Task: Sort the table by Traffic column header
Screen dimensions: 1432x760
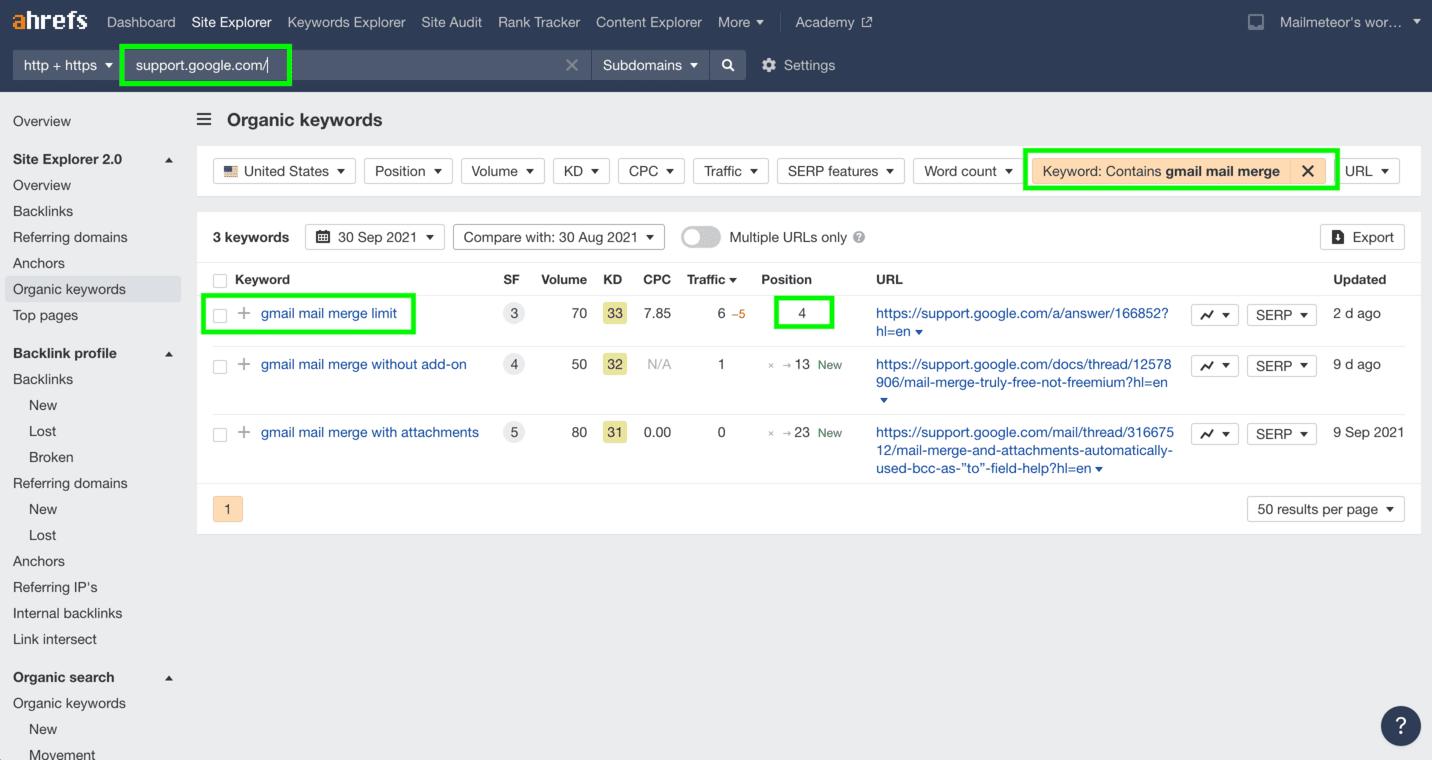Action: [712, 280]
